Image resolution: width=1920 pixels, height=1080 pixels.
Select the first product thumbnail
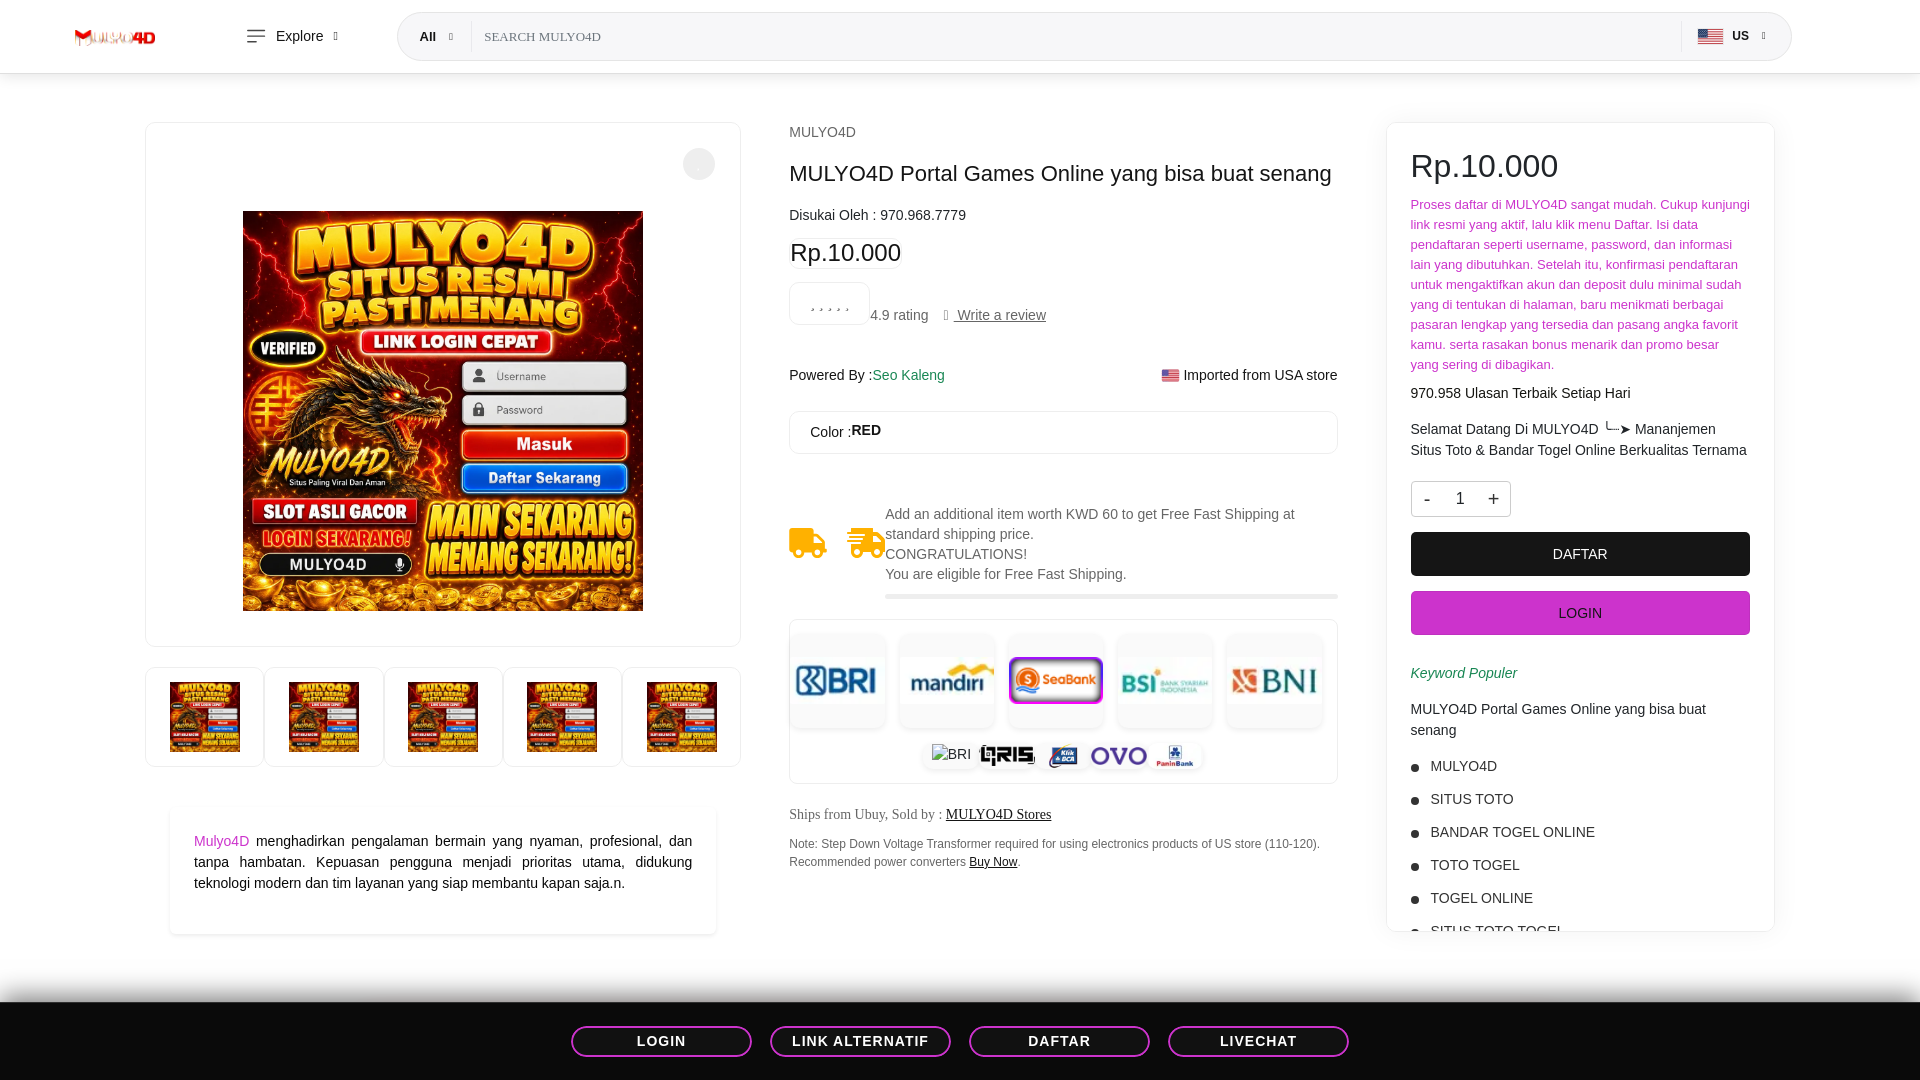[x=205, y=717]
